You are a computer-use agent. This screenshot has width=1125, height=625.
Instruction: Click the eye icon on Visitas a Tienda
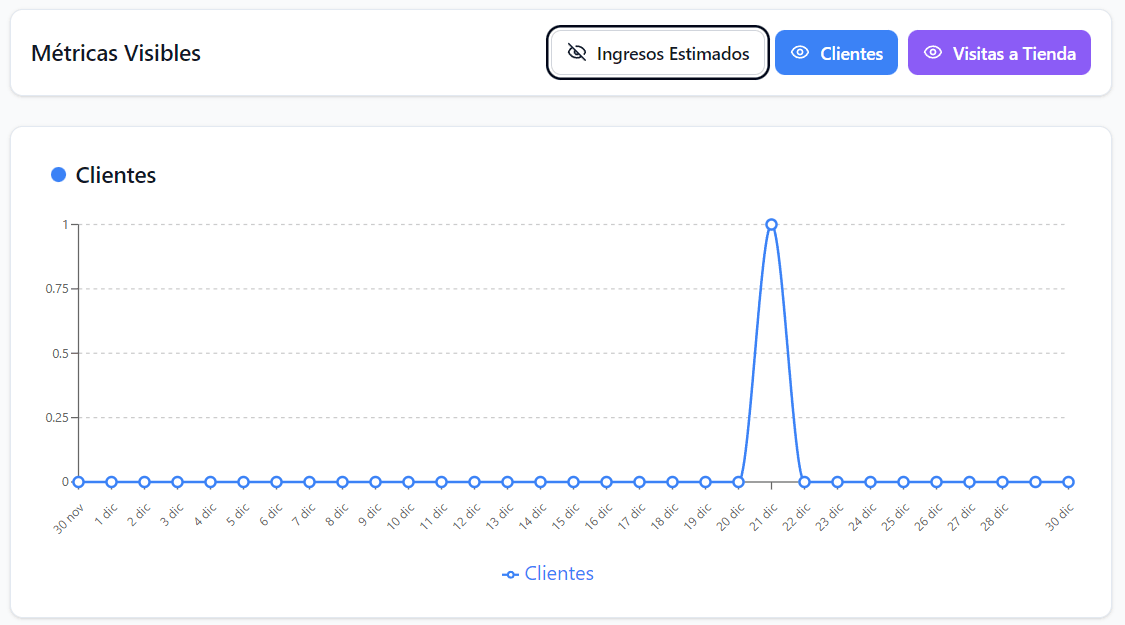click(934, 52)
